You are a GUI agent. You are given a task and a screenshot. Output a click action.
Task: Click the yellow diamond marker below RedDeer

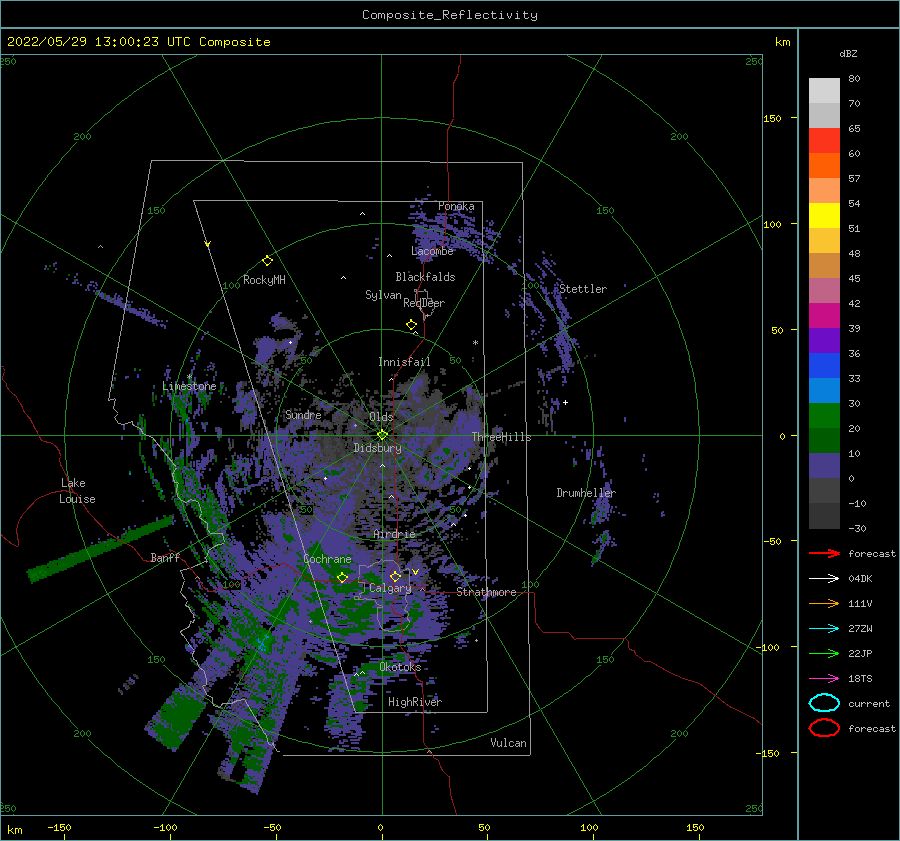pos(412,325)
